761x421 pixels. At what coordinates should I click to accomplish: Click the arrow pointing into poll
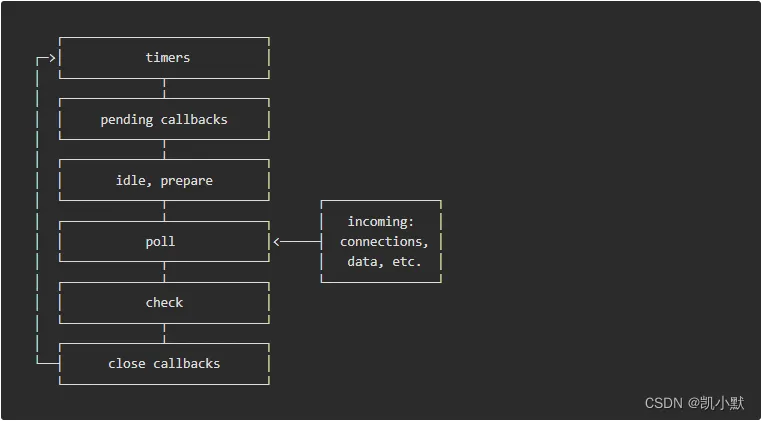pos(279,242)
